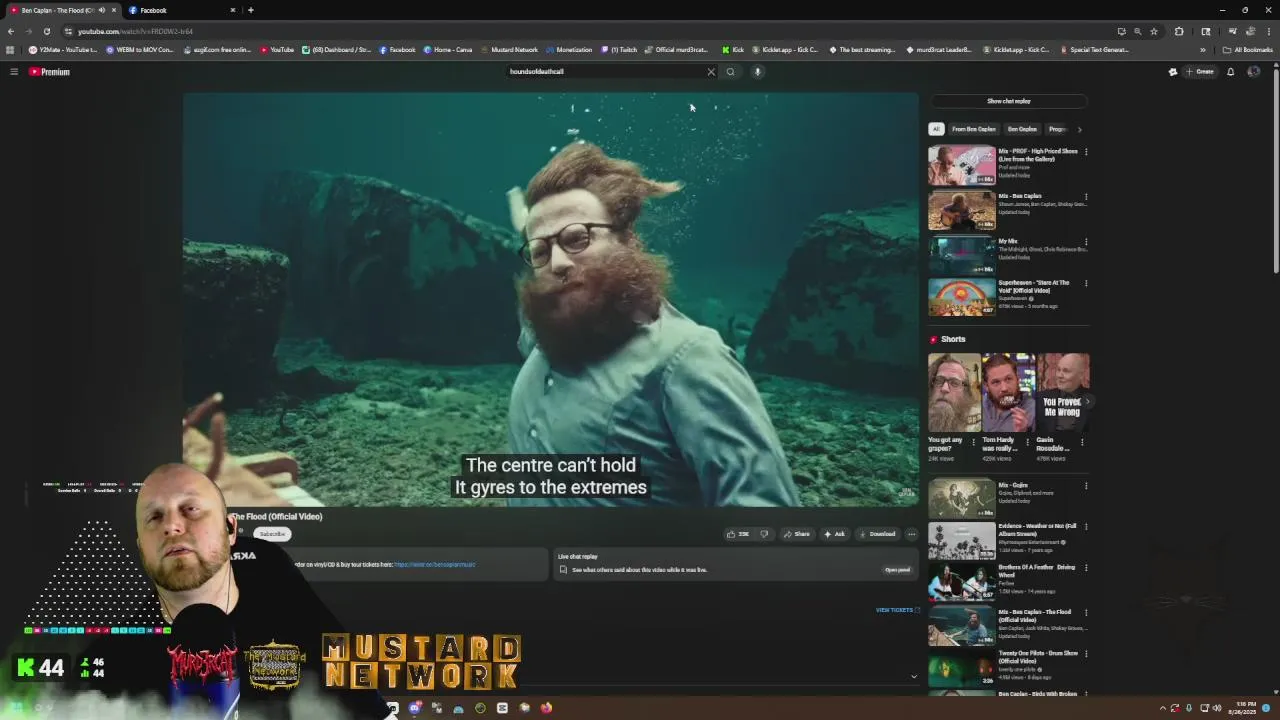The width and height of the screenshot is (1280, 720).
Task: Open YouTube notifications bell
Action: pos(1230,72)
